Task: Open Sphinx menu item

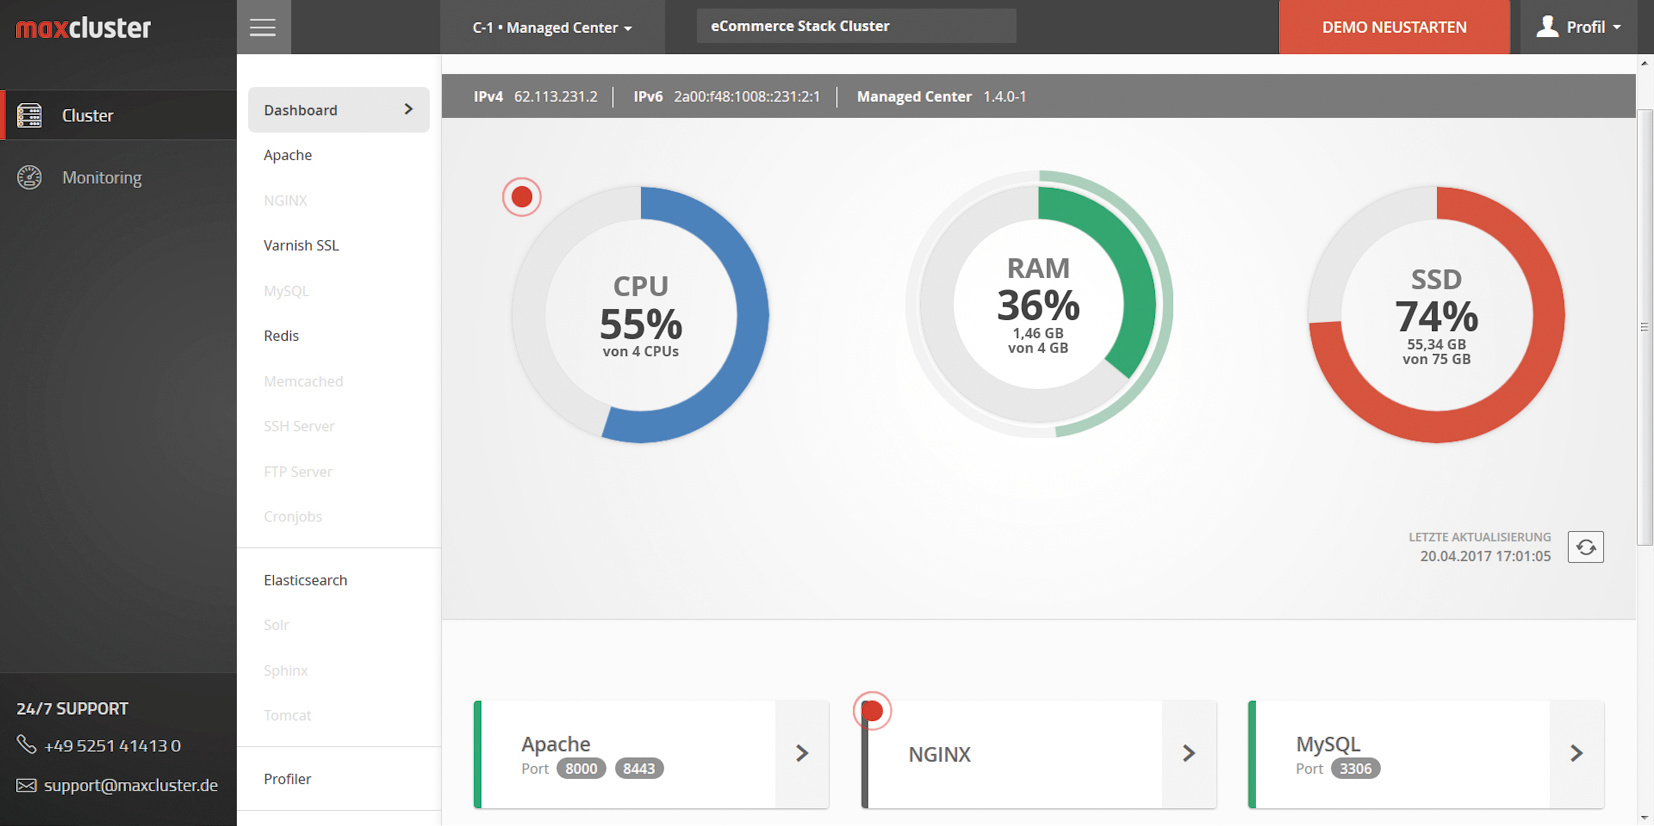Action: (x=286, y=670)
